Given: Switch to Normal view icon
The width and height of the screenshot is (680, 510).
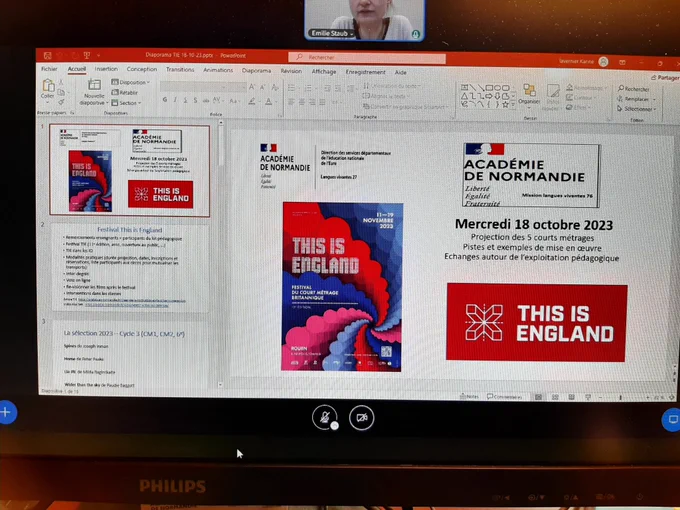Looking at the screenshot, I should pos(538,397).
